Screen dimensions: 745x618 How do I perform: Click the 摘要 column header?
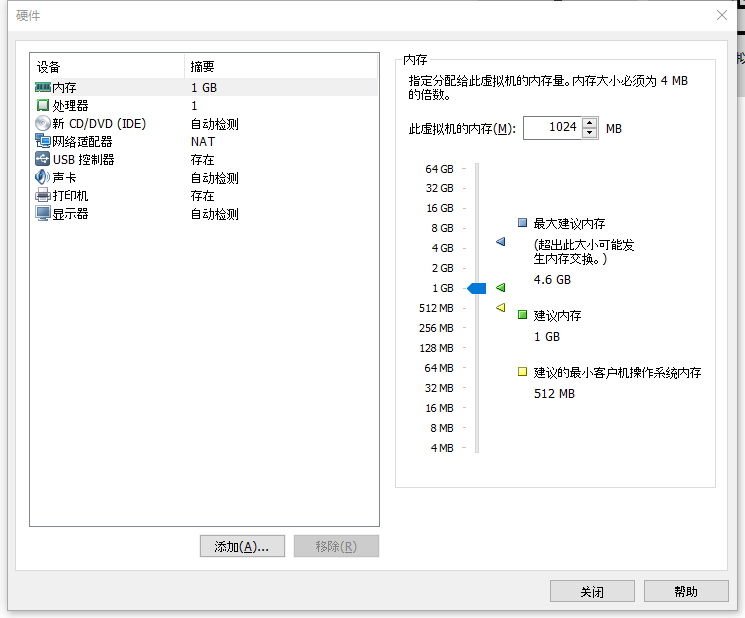281,67
